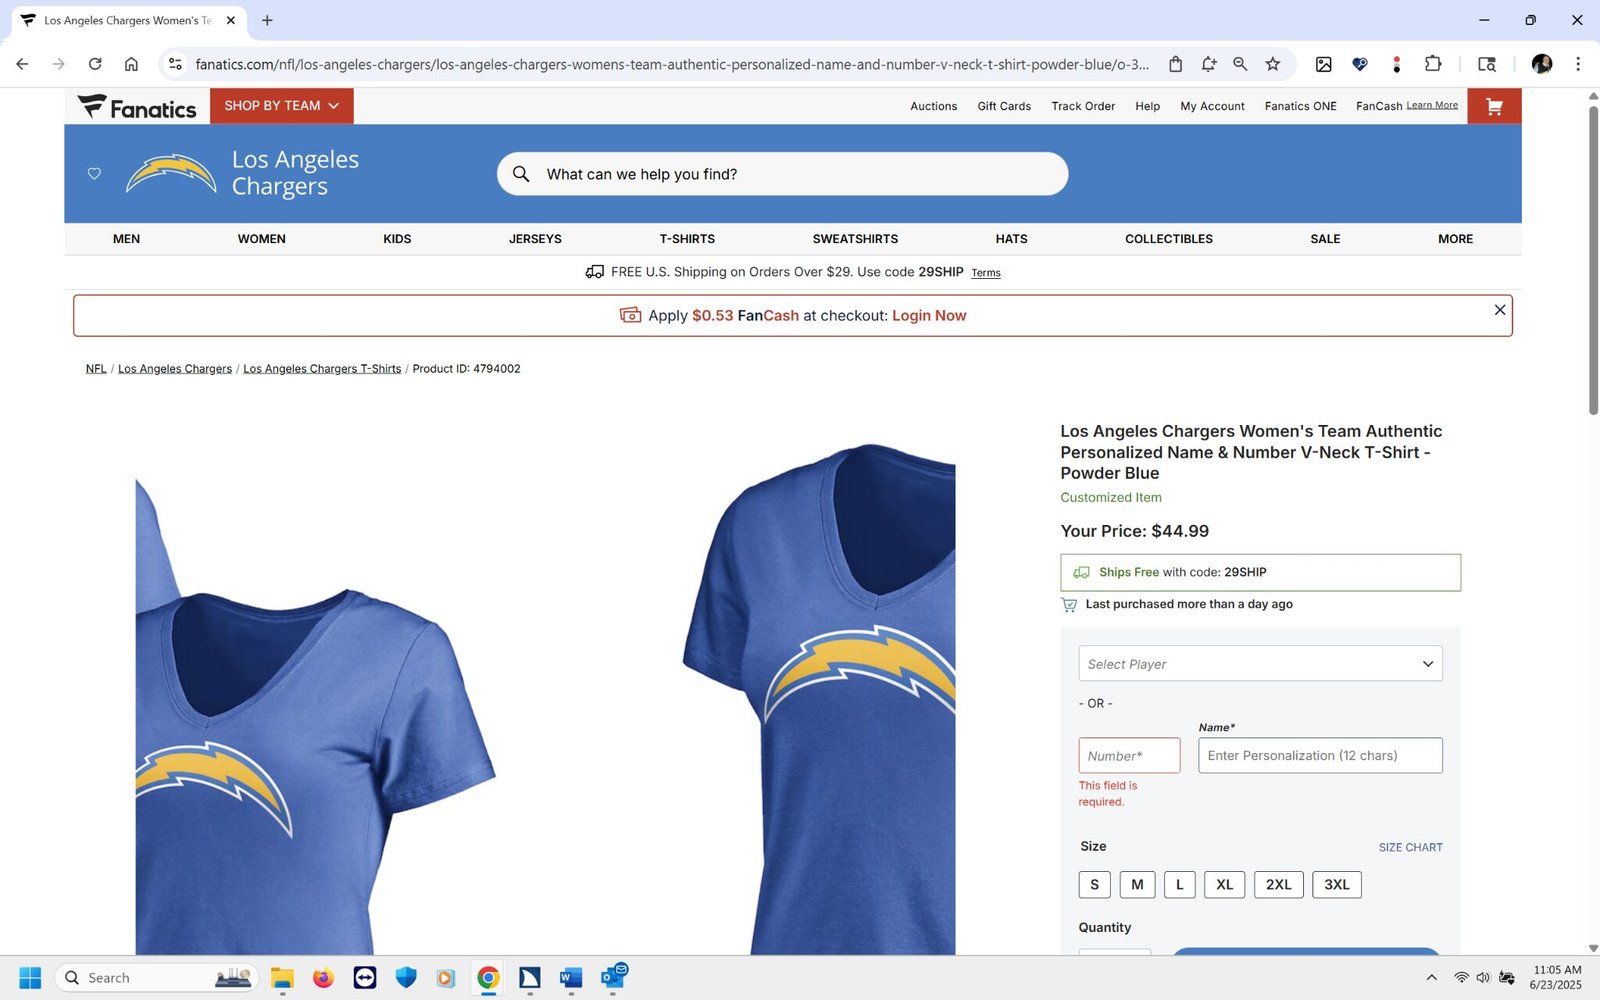Open the WOMEN category menu

click(x=262, y=239)
